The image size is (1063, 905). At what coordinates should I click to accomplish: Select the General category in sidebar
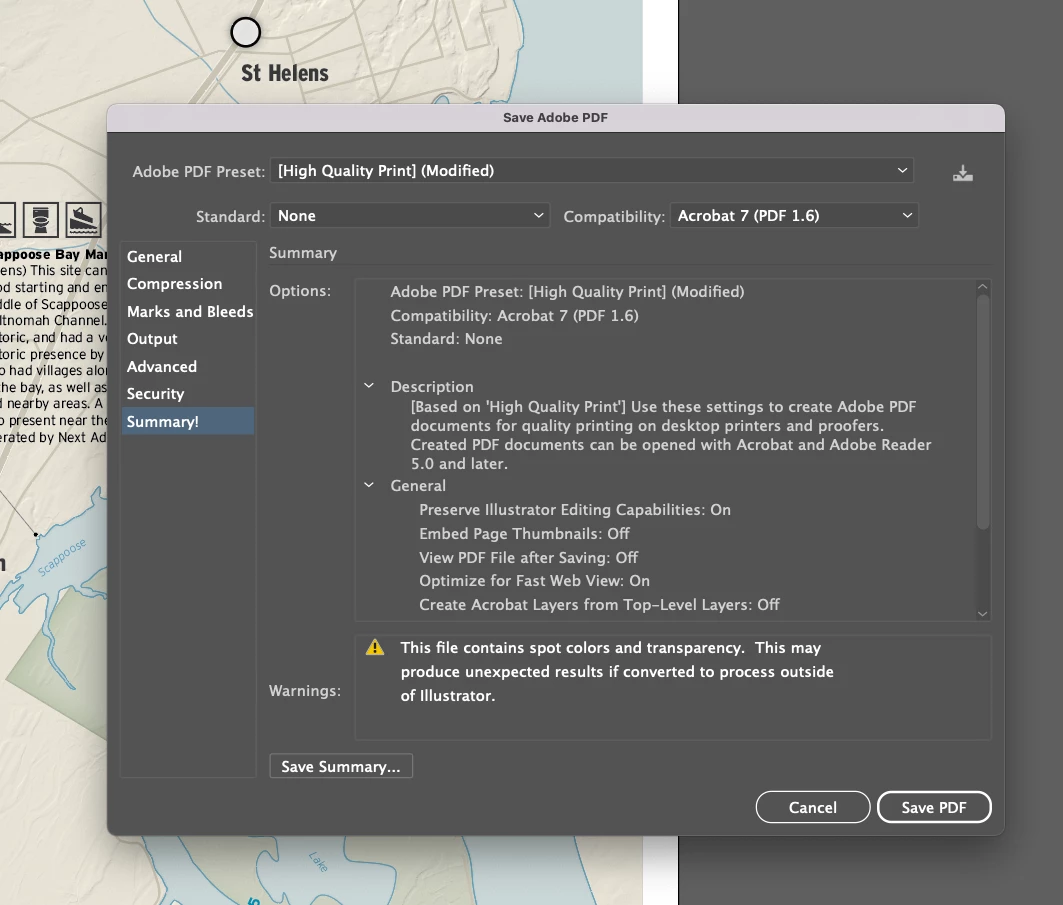coord(188,256)
